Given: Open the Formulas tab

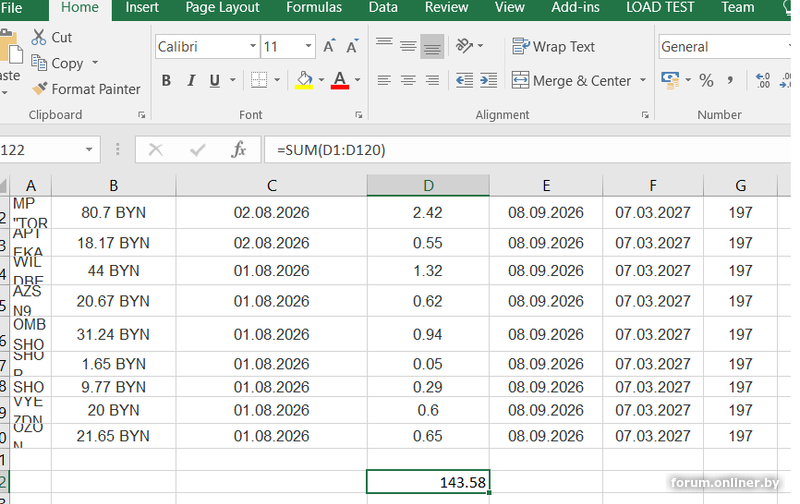Looking at the screenshot, I should pos(314,7).
